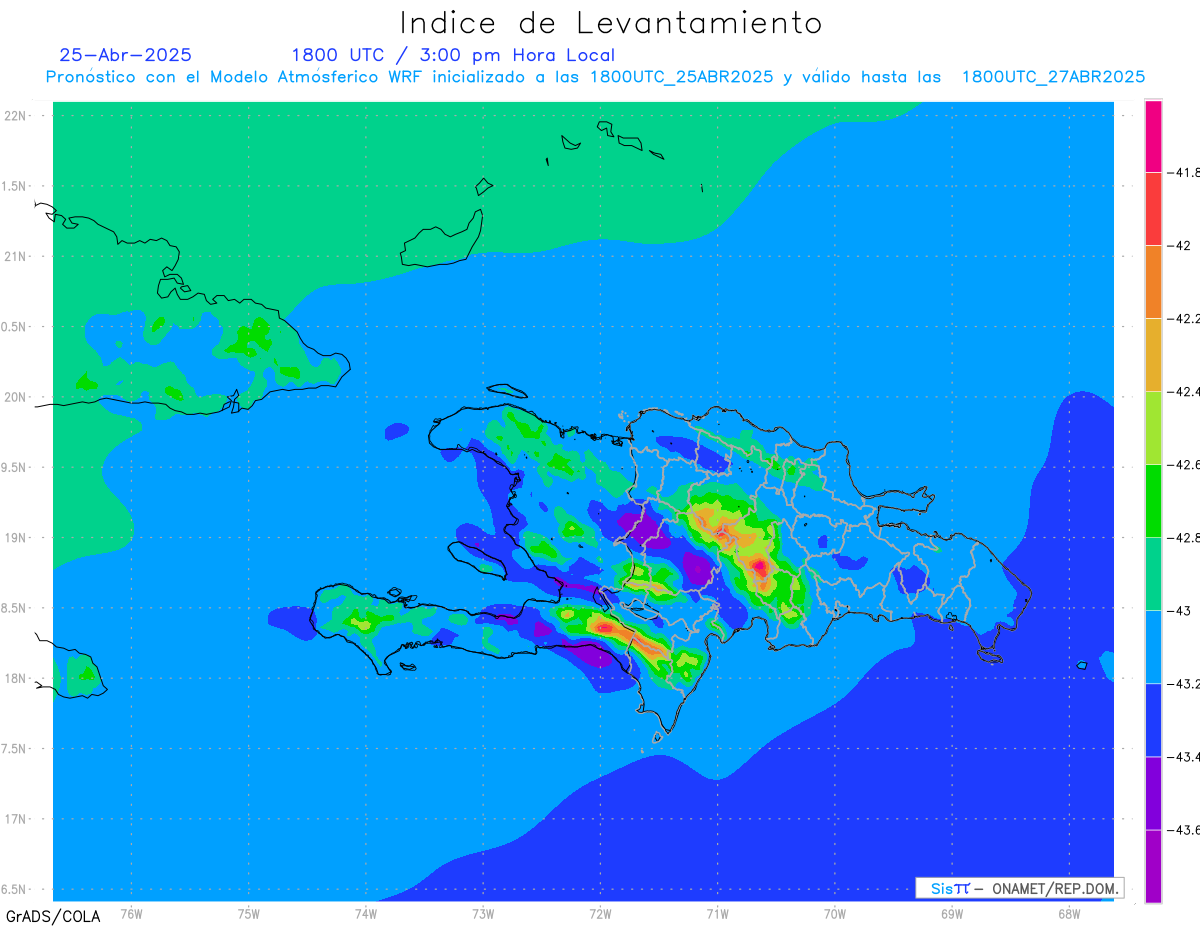The image size is (1200, 927).
Task: Click the latitude label "21N"
Action: point(15,257)
